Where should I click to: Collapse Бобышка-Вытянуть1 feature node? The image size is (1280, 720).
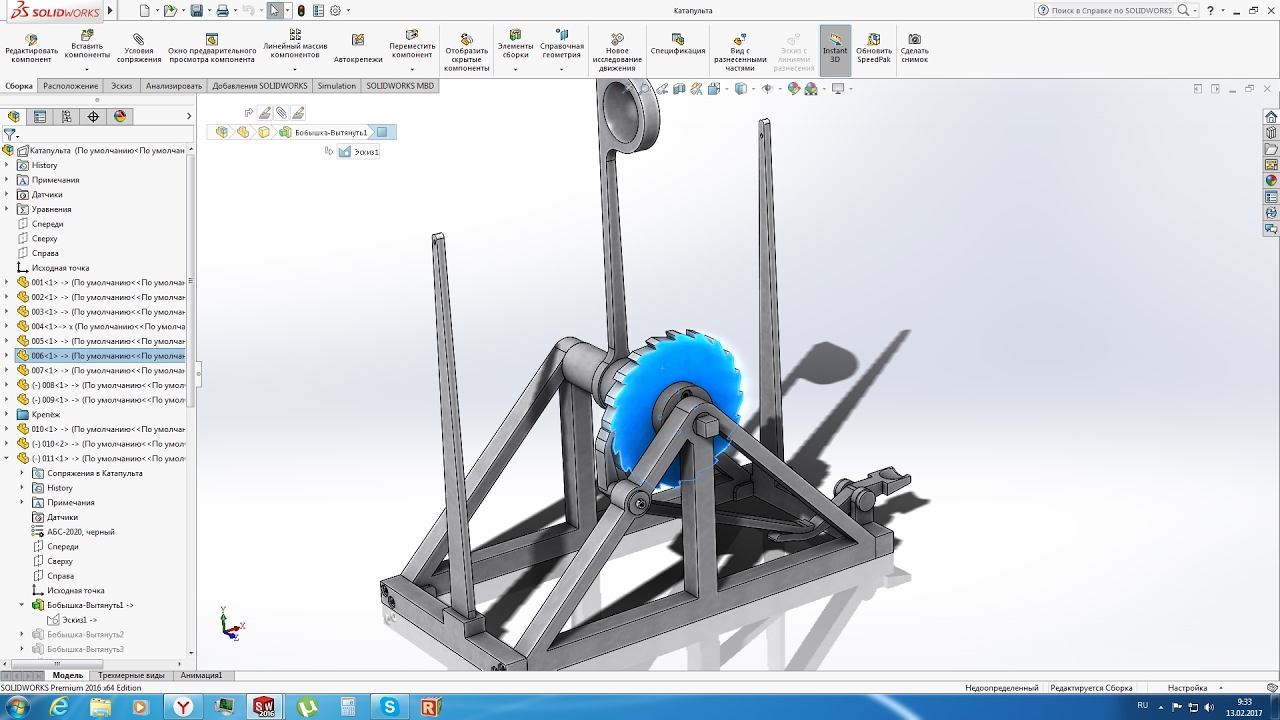22,605
